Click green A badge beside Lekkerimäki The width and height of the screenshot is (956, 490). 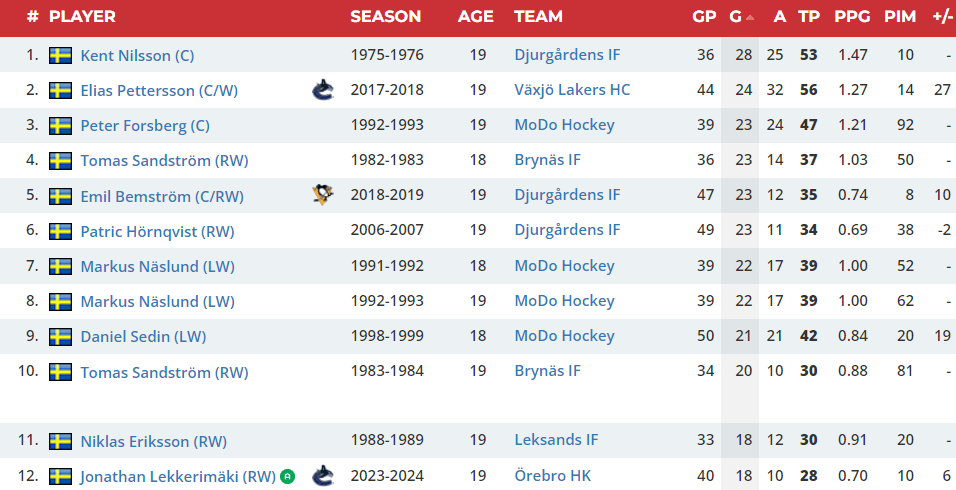pos(287,476)
